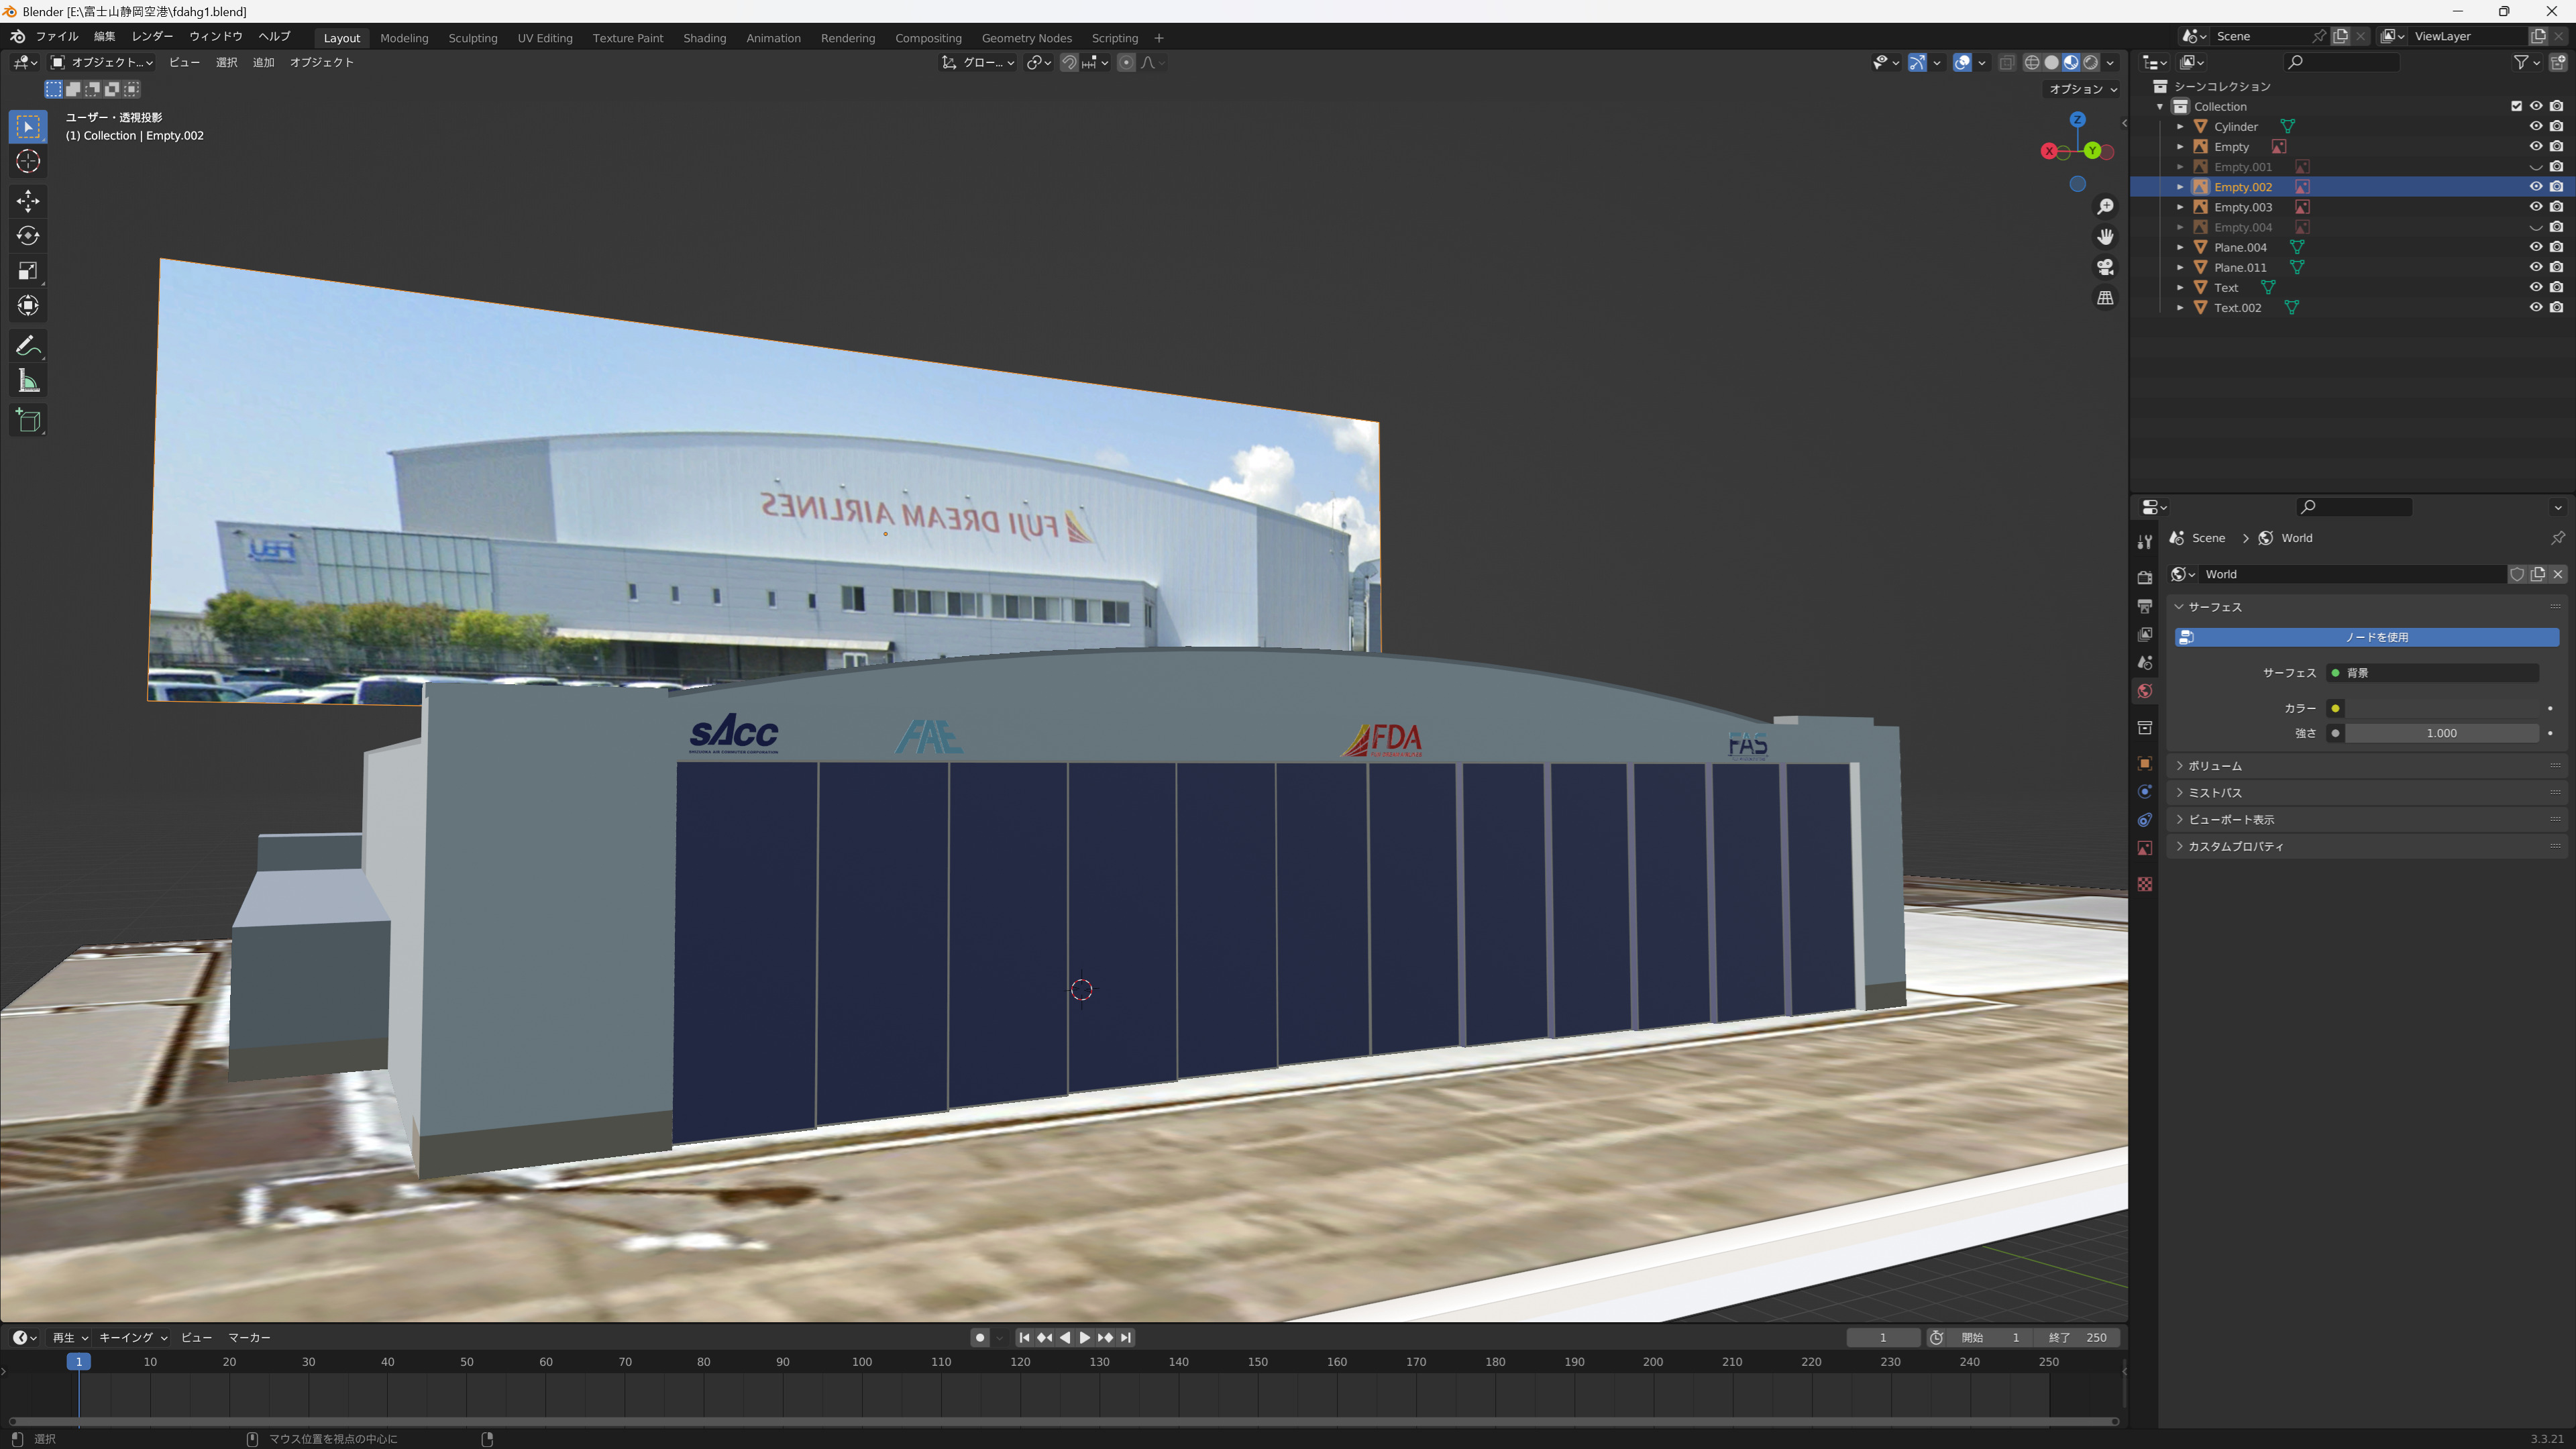This screenshot has width=2576, height=1449.
Task: Collapse the Collection in outliner
Action: (2160, 107)
